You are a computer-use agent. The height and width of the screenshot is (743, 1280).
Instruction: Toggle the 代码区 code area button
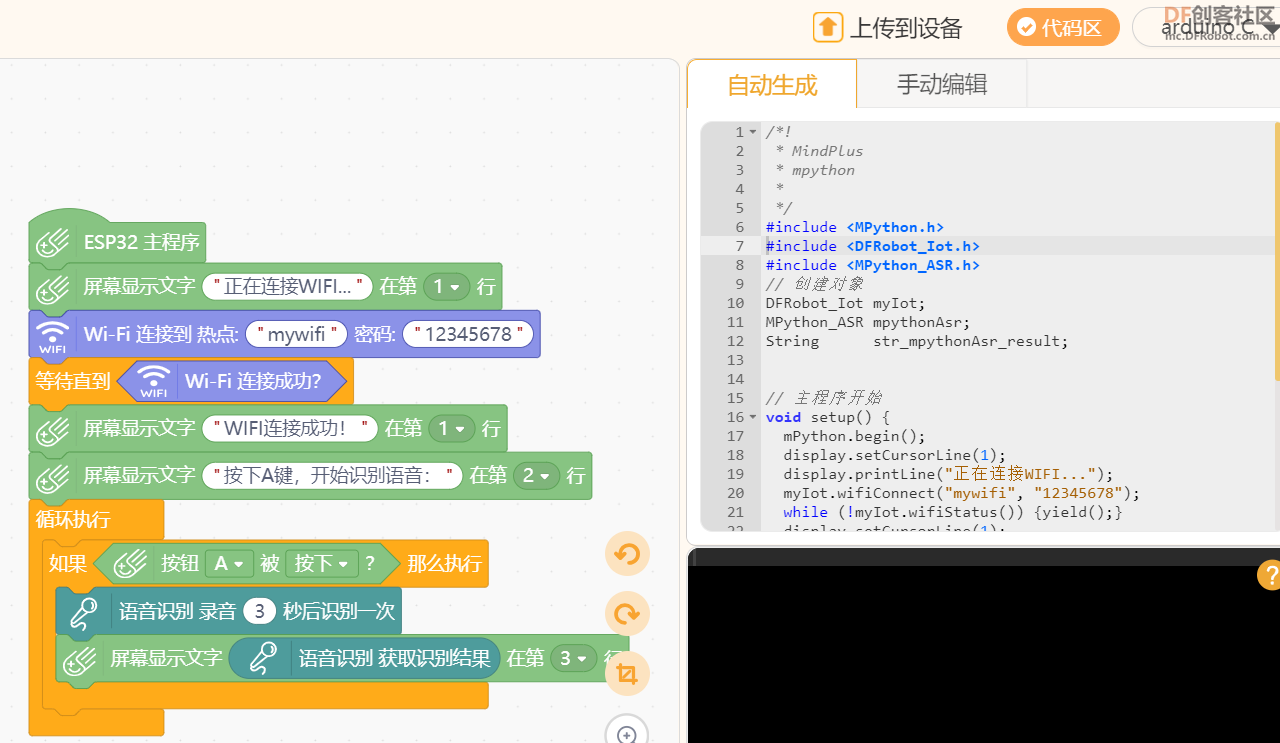tap(1062, 28)
